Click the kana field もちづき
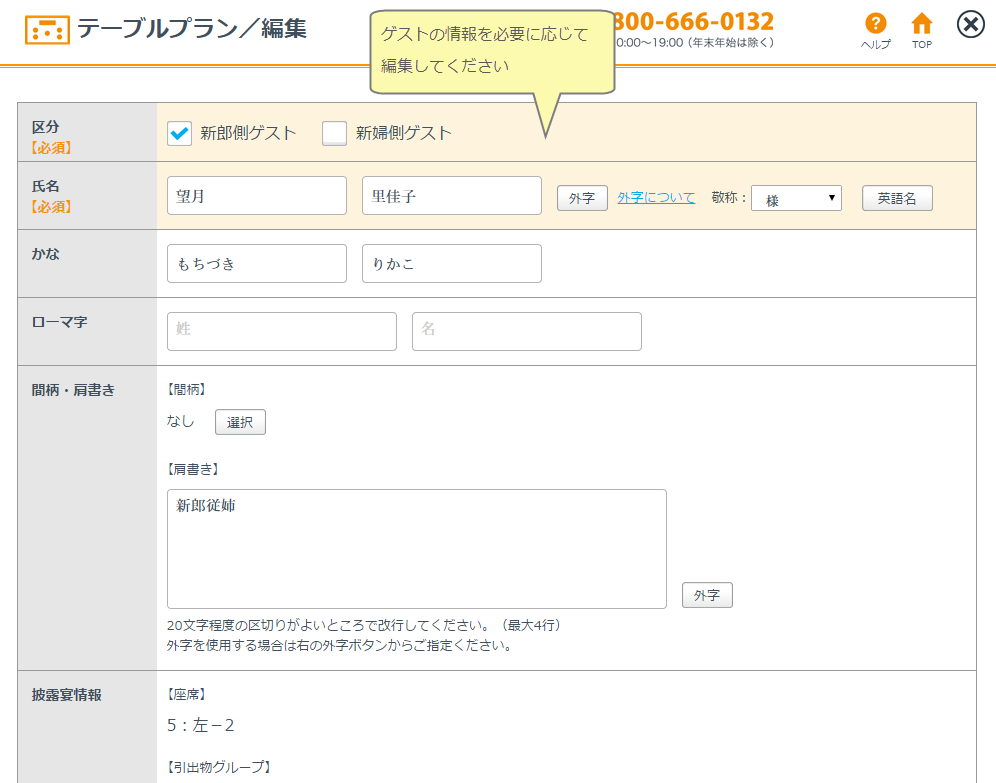 pyautogui.click(x=257, y=264)
